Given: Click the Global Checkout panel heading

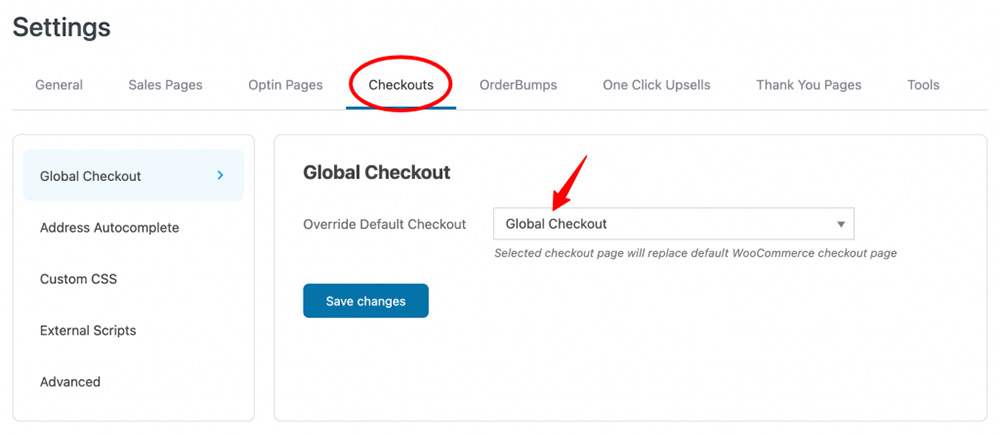Looking at the screenshot, I should pos(377,172).
